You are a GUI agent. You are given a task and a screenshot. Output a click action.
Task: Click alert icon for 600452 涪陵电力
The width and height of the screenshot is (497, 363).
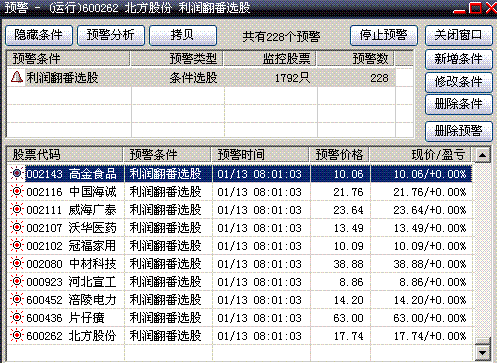click(16, 300)
